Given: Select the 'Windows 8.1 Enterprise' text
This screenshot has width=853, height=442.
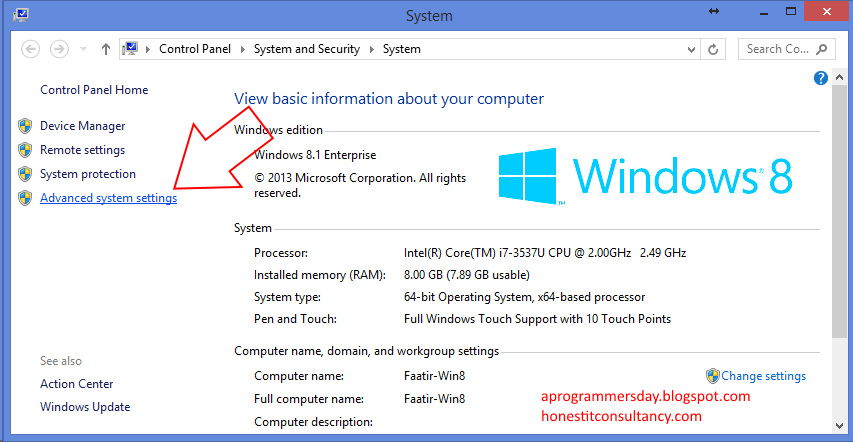Looking at the screenshot, I should tap(315, 155).
